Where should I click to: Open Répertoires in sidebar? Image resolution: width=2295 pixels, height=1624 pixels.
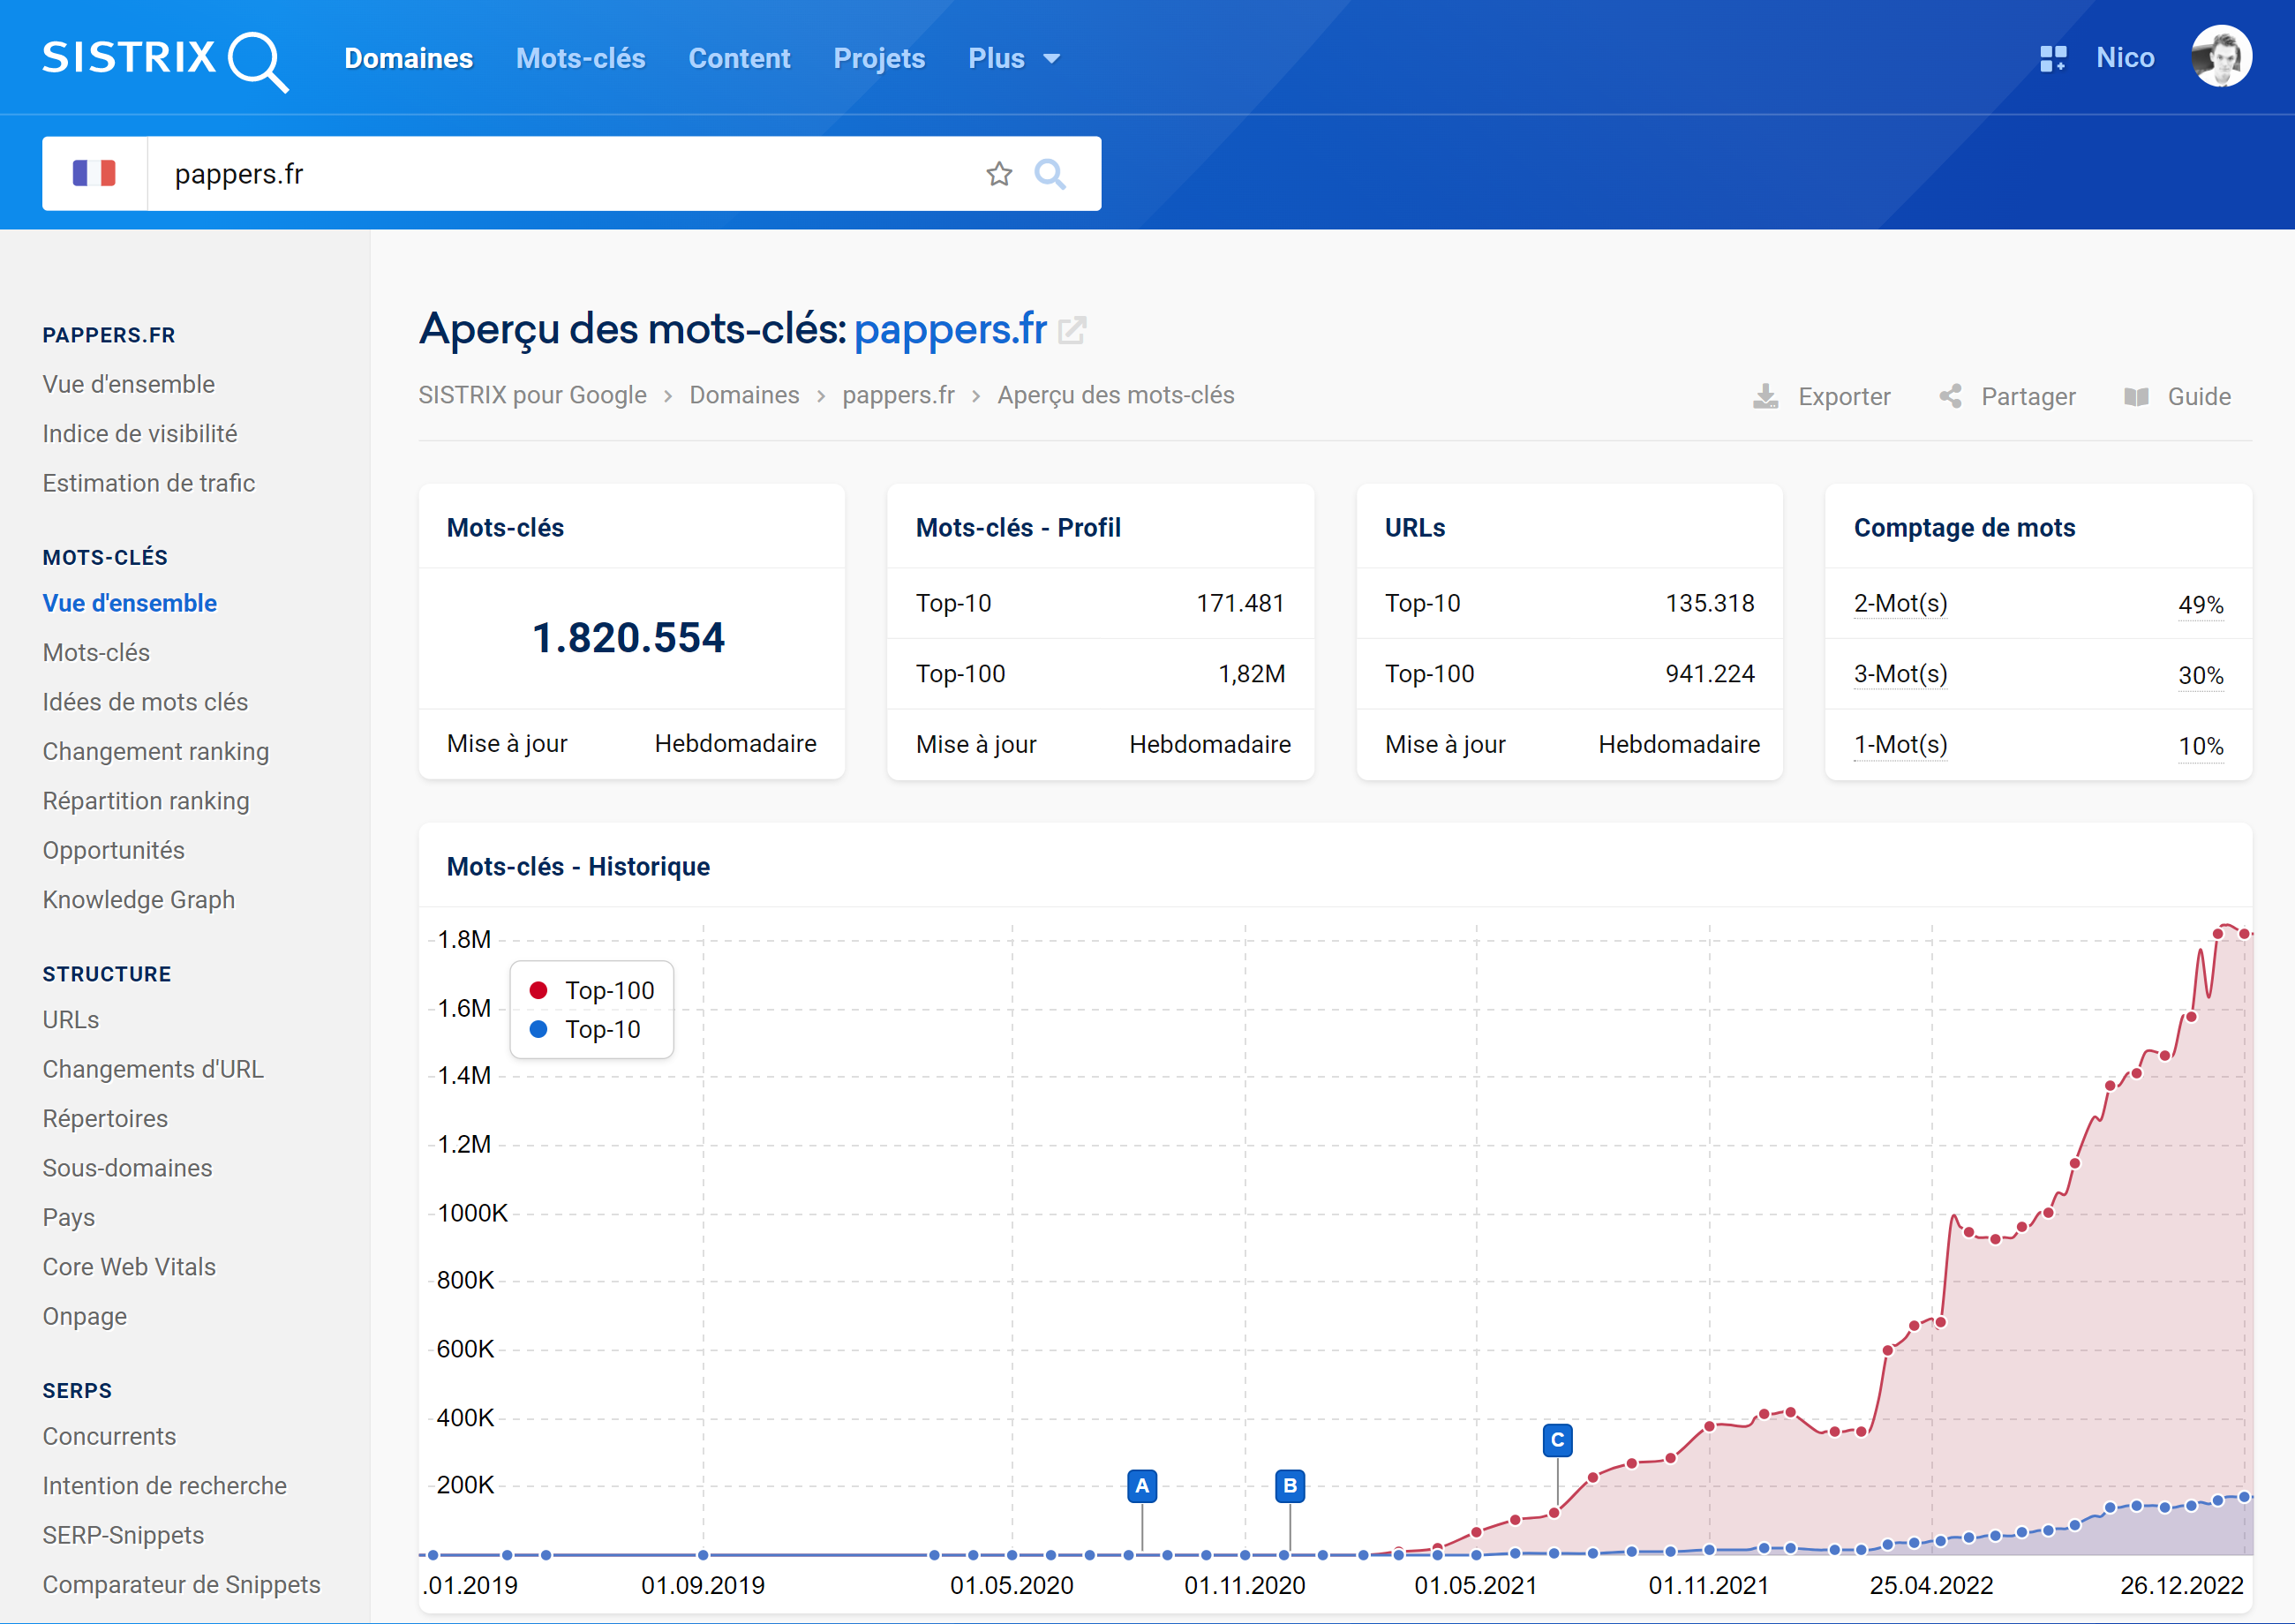pos(105,1119)
